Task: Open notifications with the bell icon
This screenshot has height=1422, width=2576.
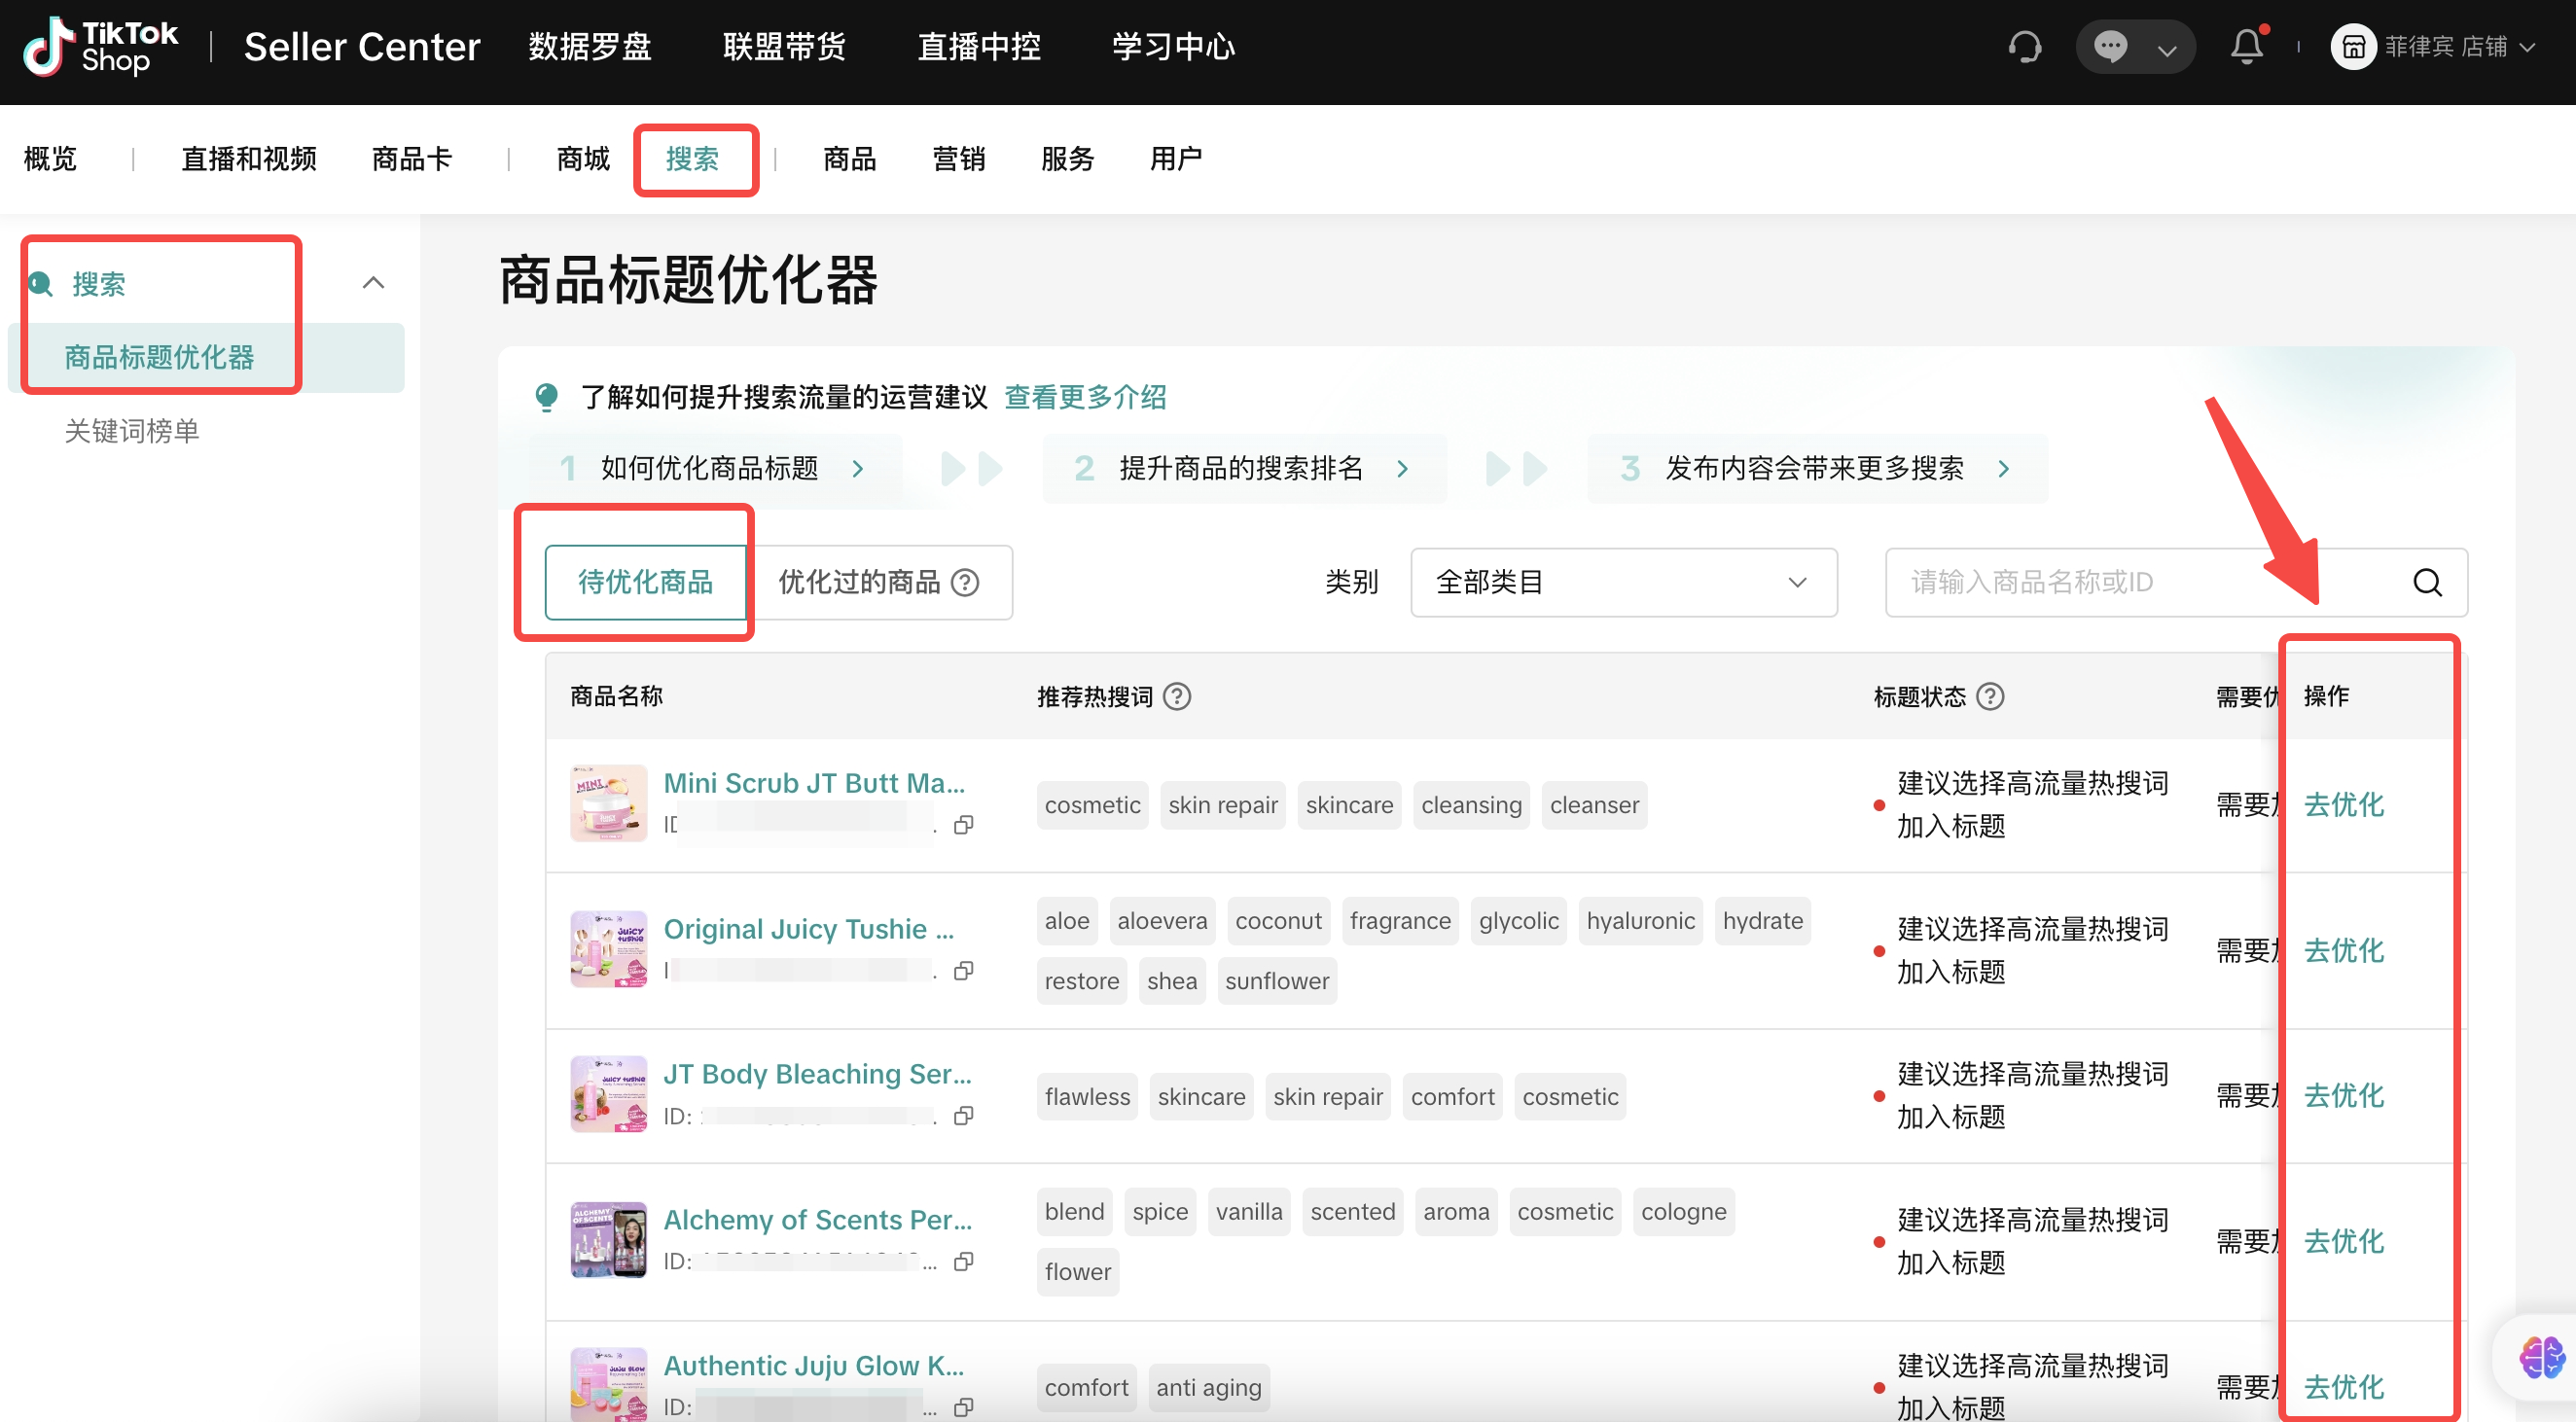Action: point(2246,46)
